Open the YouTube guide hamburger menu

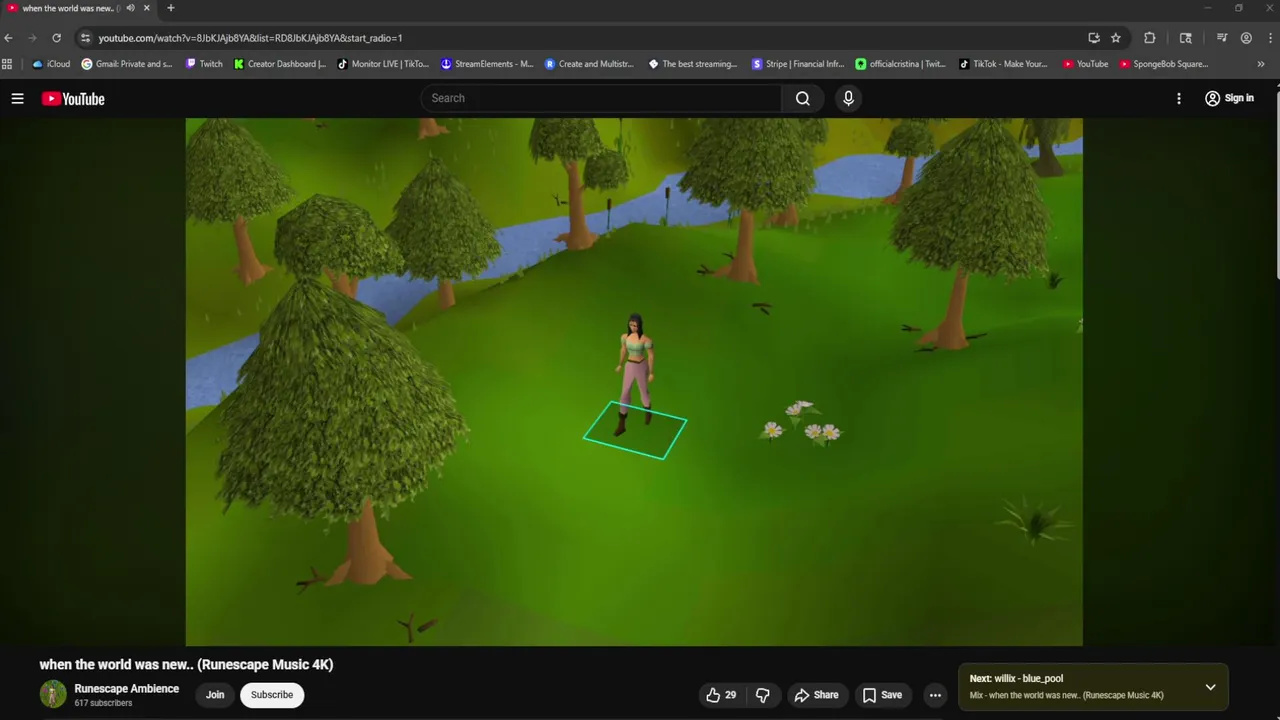click(17, 98)
